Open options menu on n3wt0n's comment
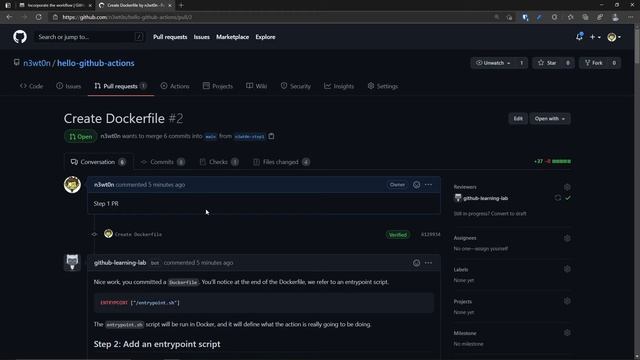640x360 pixels. (428, 185)
